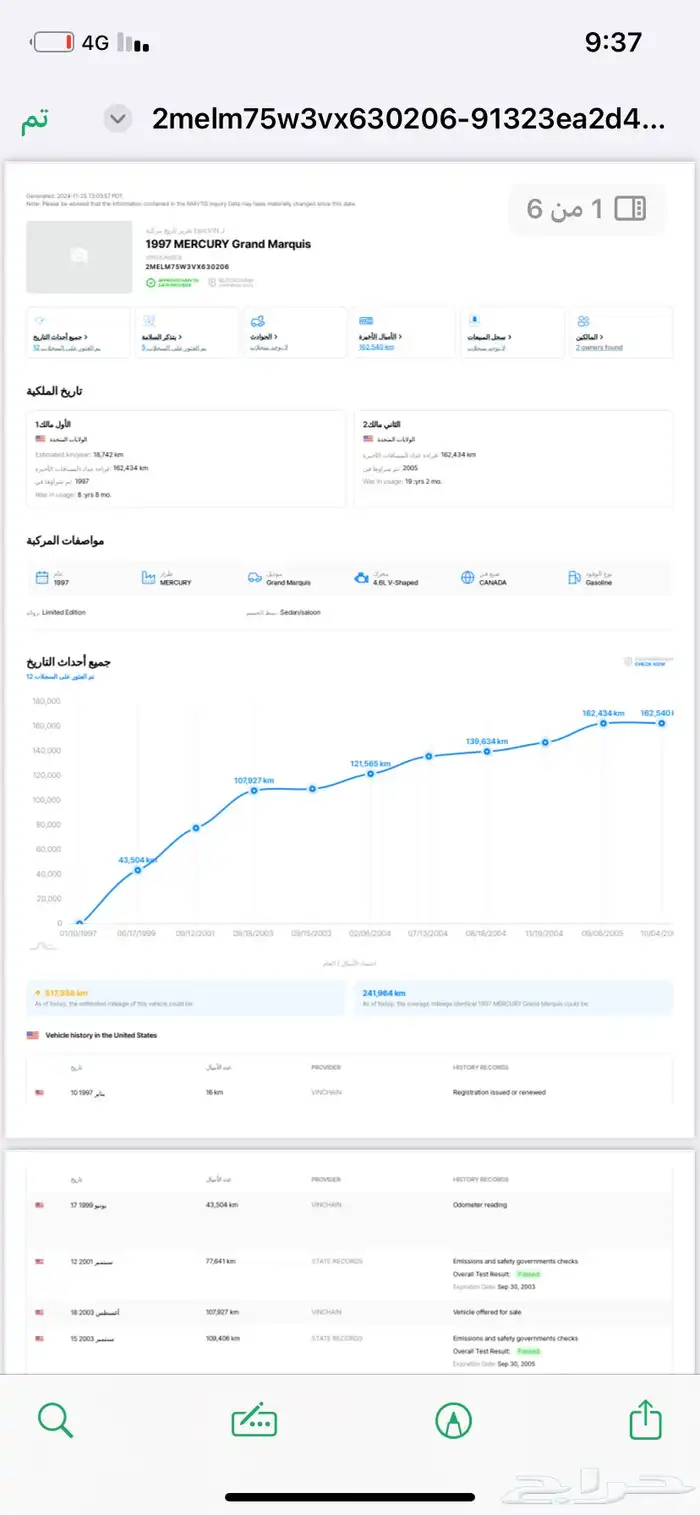The width and height of the screenshot is (700, 1515).
Task: Tap the make factory icon beside MERCURY
Action: 149,577
